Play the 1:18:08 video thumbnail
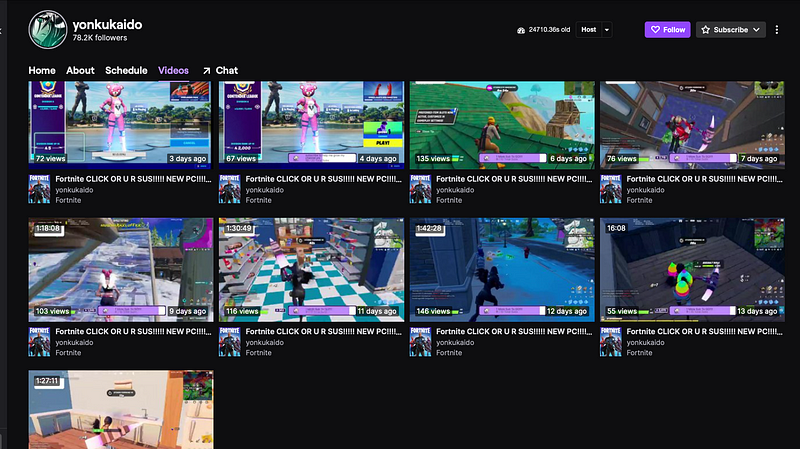 (x=121, y=270)
